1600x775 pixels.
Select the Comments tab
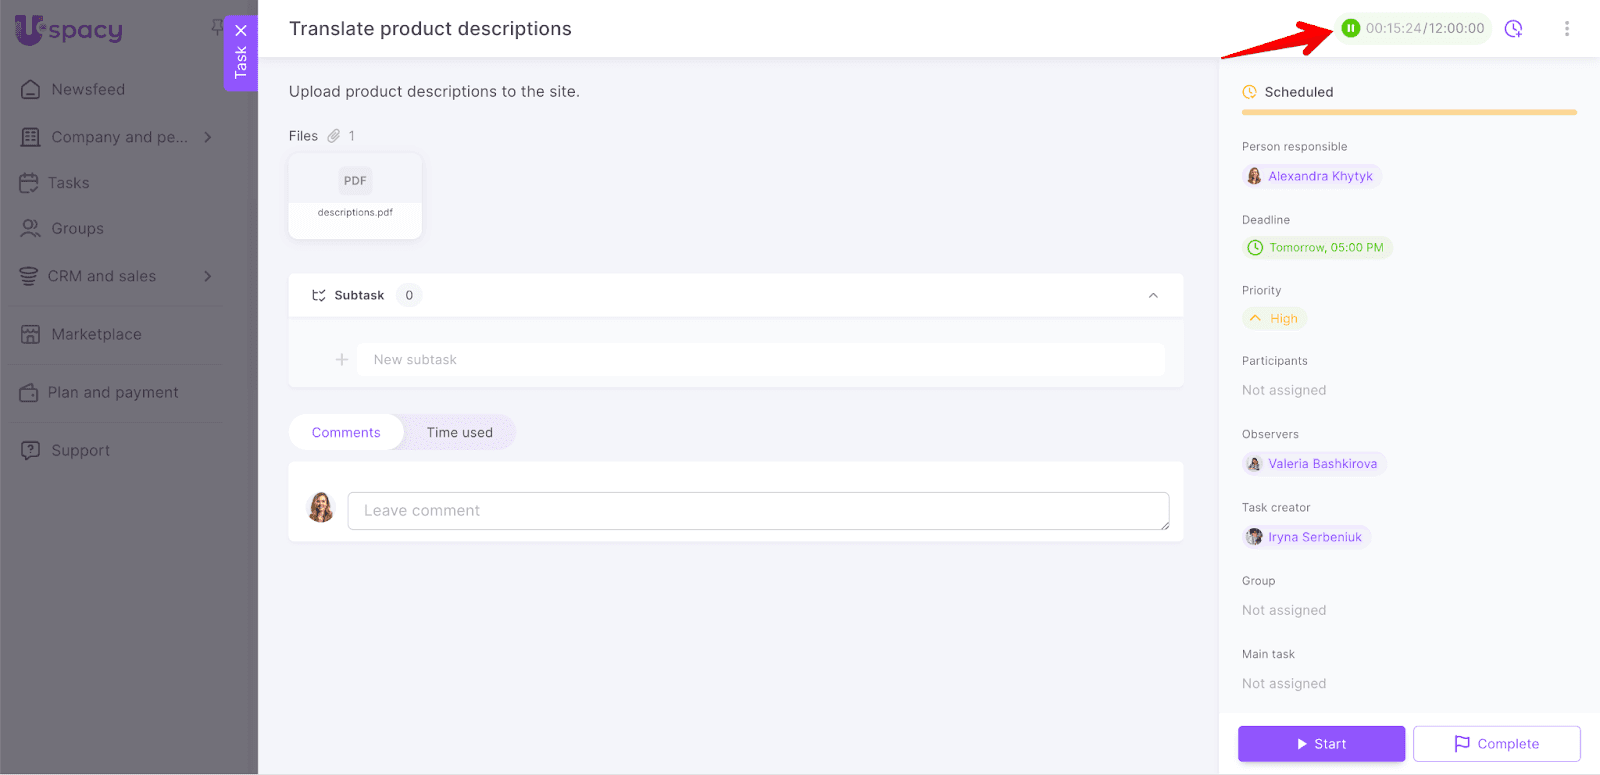(346, 433)
